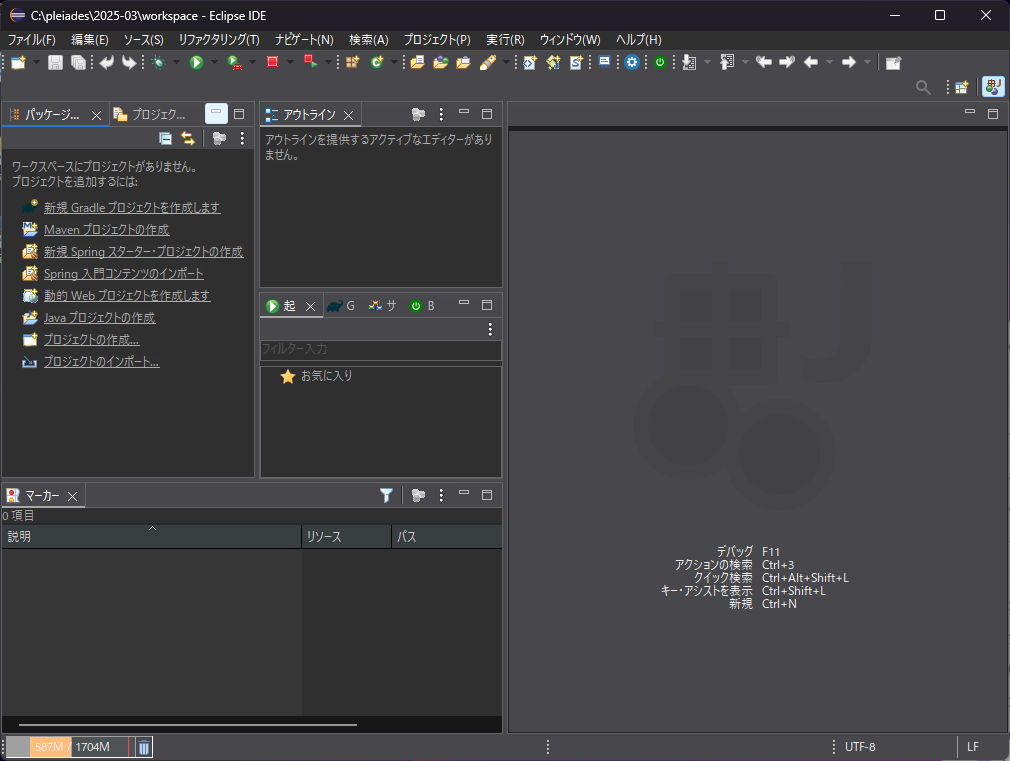The width and height of the screenshot is (1010, 761).
Task: Click the Previous Annotation icon
Action: point(727,63)
